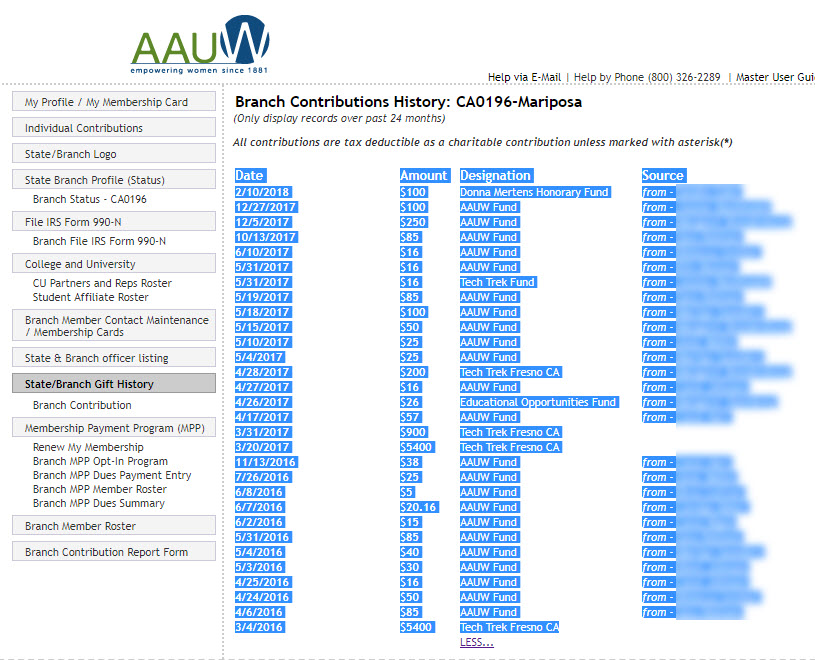
Task: Click the $57 amount
Action: [410, 417]
